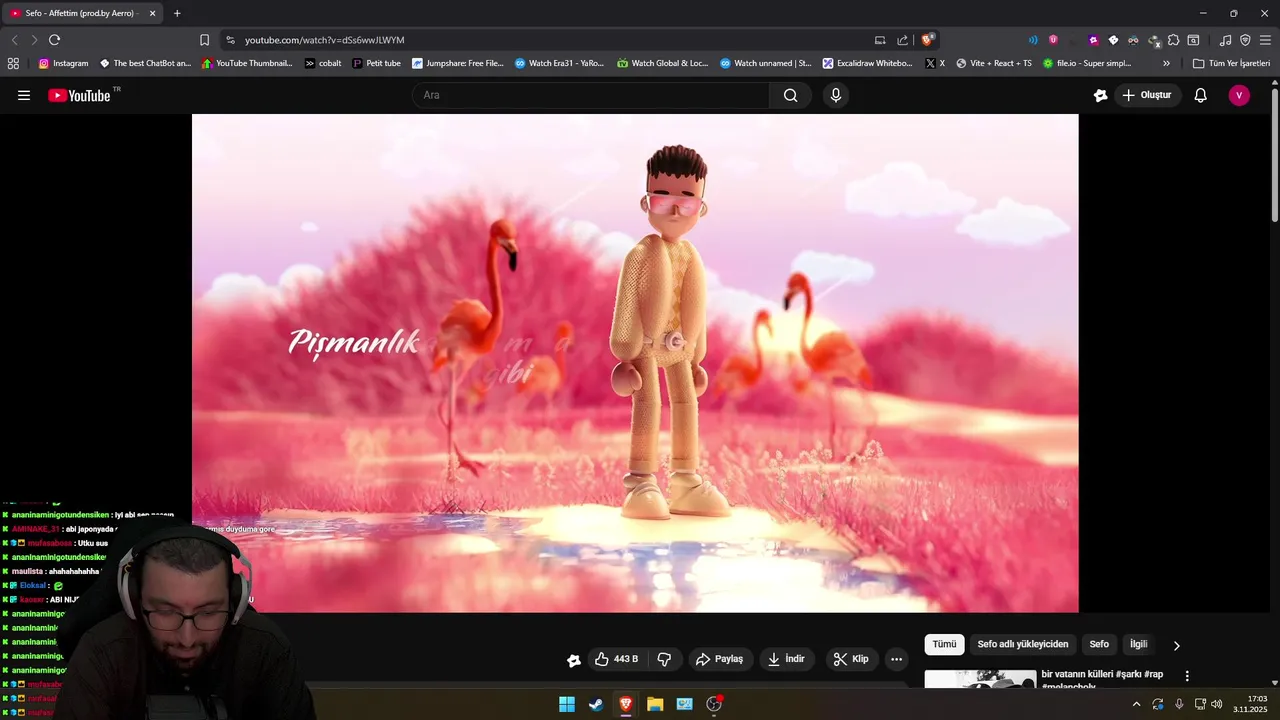Screen dimensions: 1280x720
Task: Click the video player area
Action: [635, 363]
